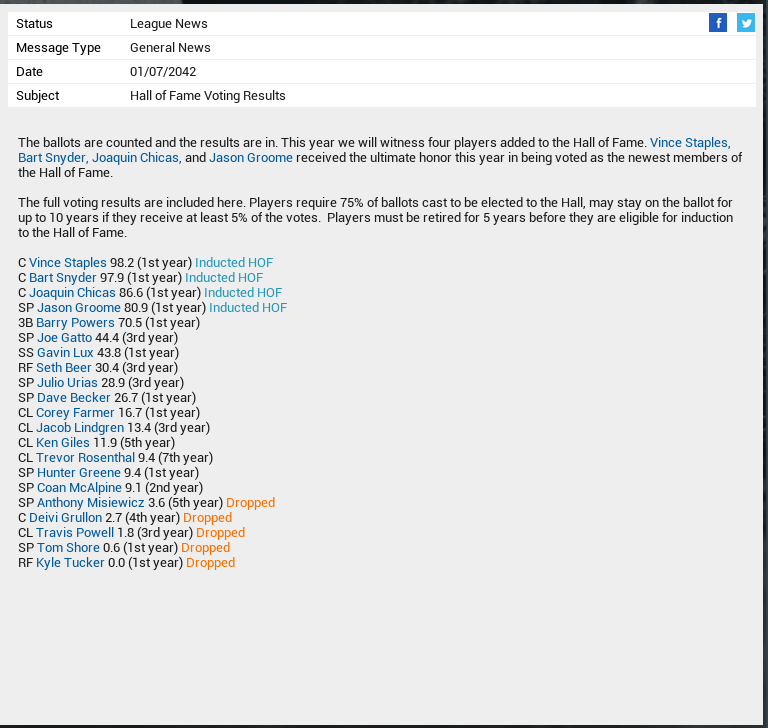Open Joe Gatto's player page
The width and height of the screenshot is (768, 728).
(x=64, y=338)
